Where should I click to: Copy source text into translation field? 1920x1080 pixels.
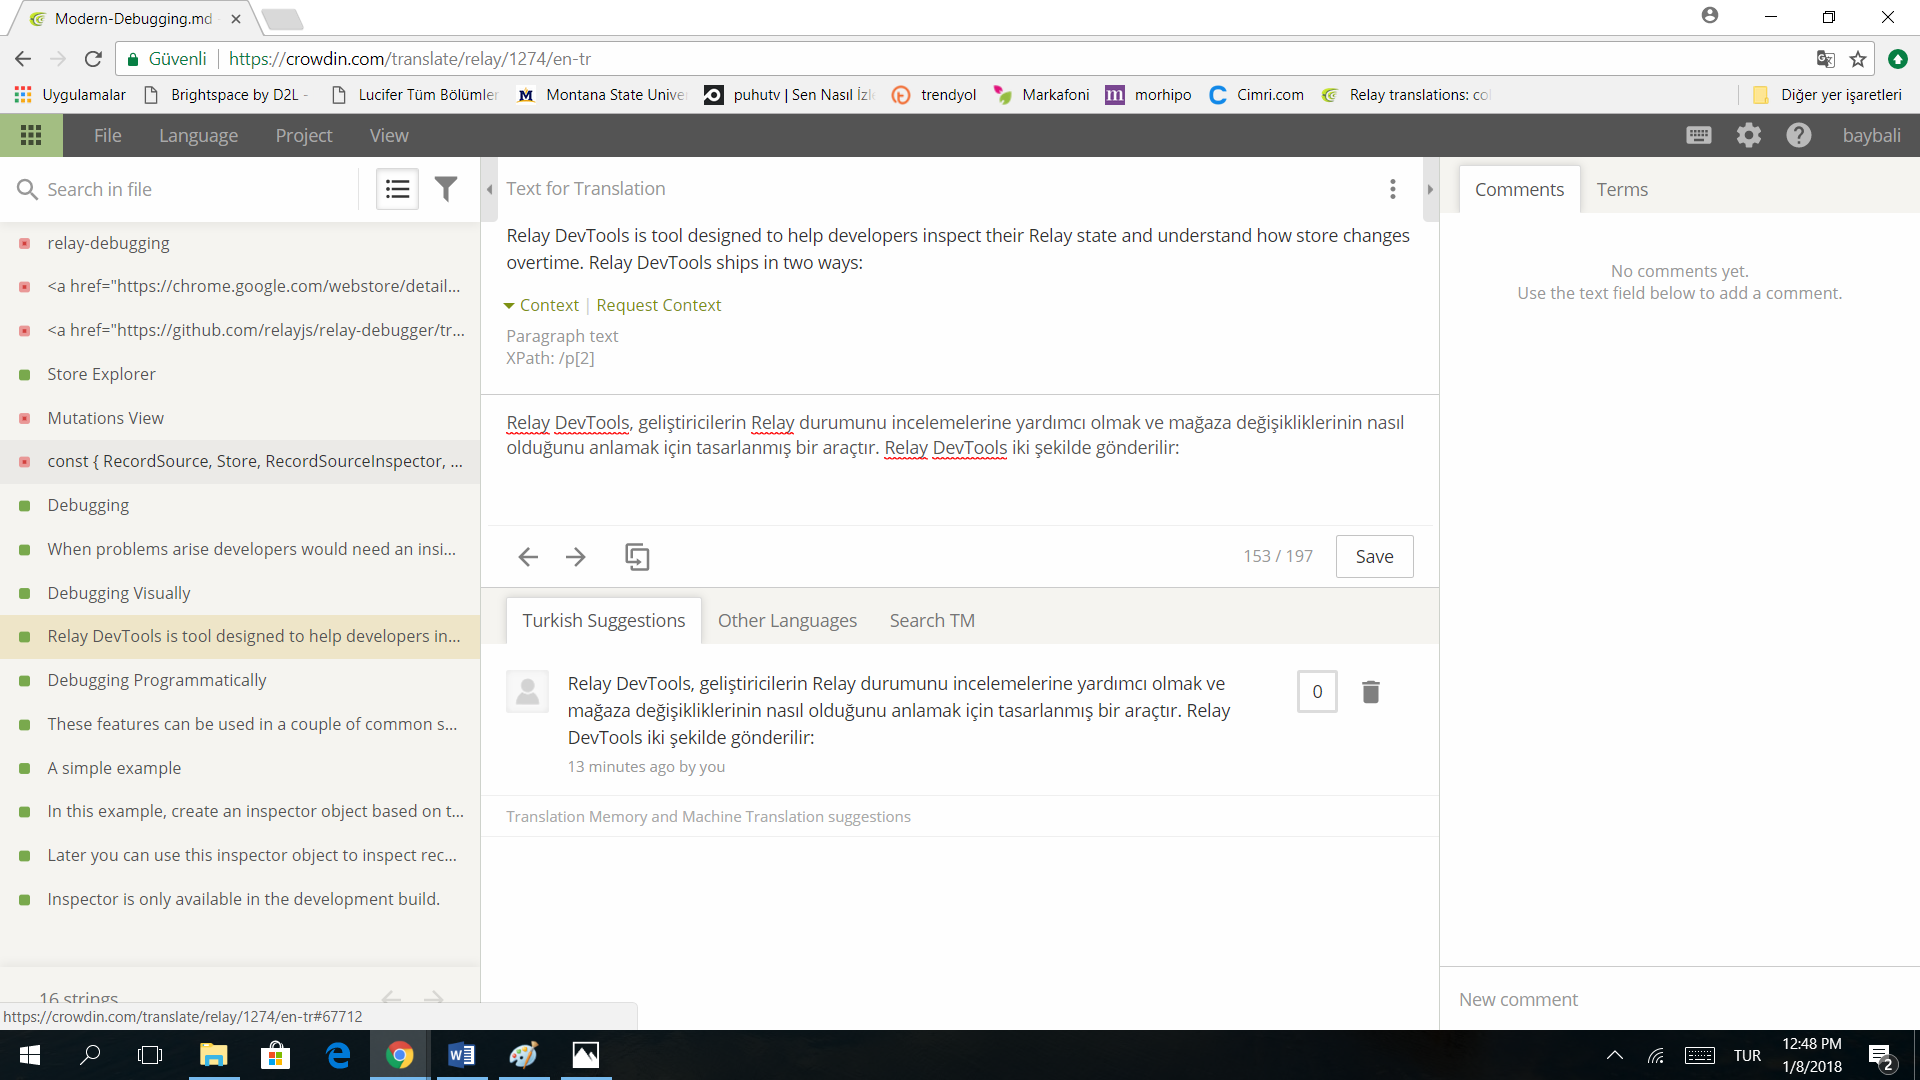point(637,557)
